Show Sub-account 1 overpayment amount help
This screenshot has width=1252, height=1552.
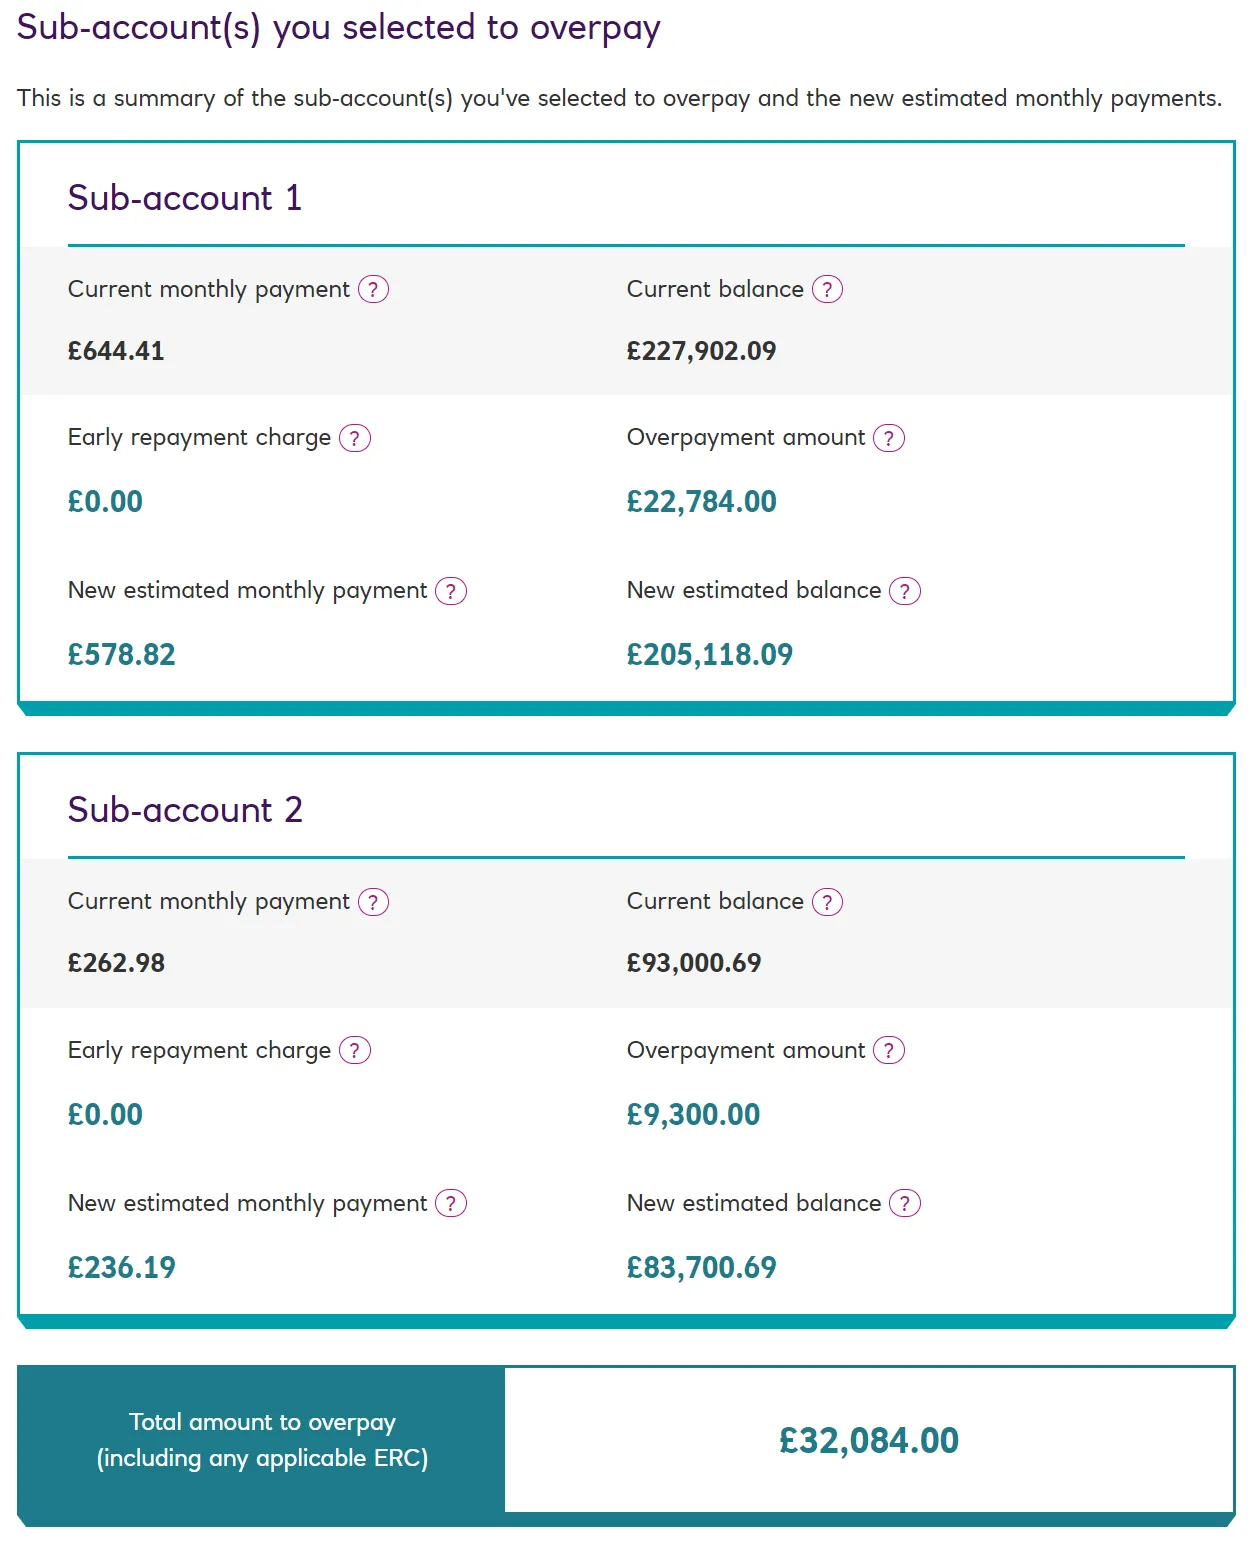889,438
